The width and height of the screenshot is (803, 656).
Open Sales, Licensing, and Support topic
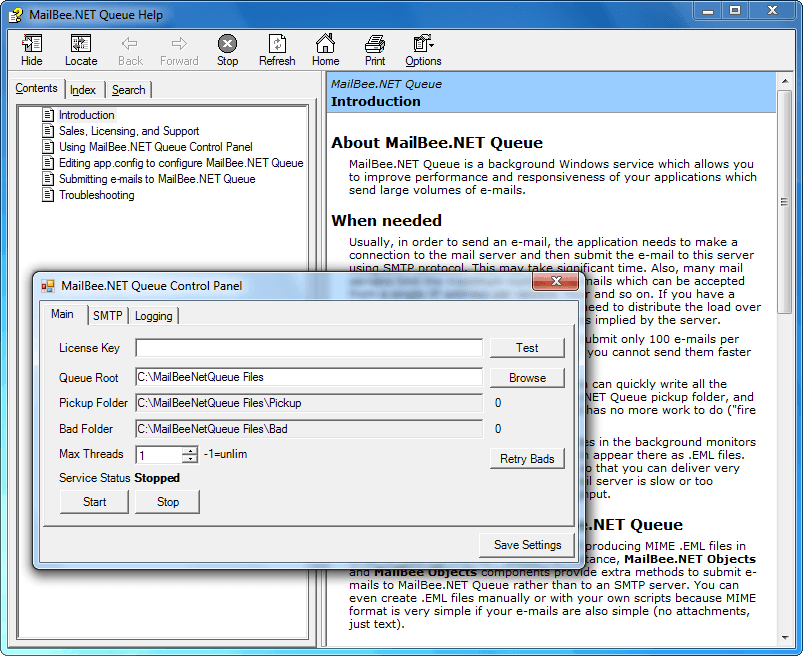click(x=129, y=131)
